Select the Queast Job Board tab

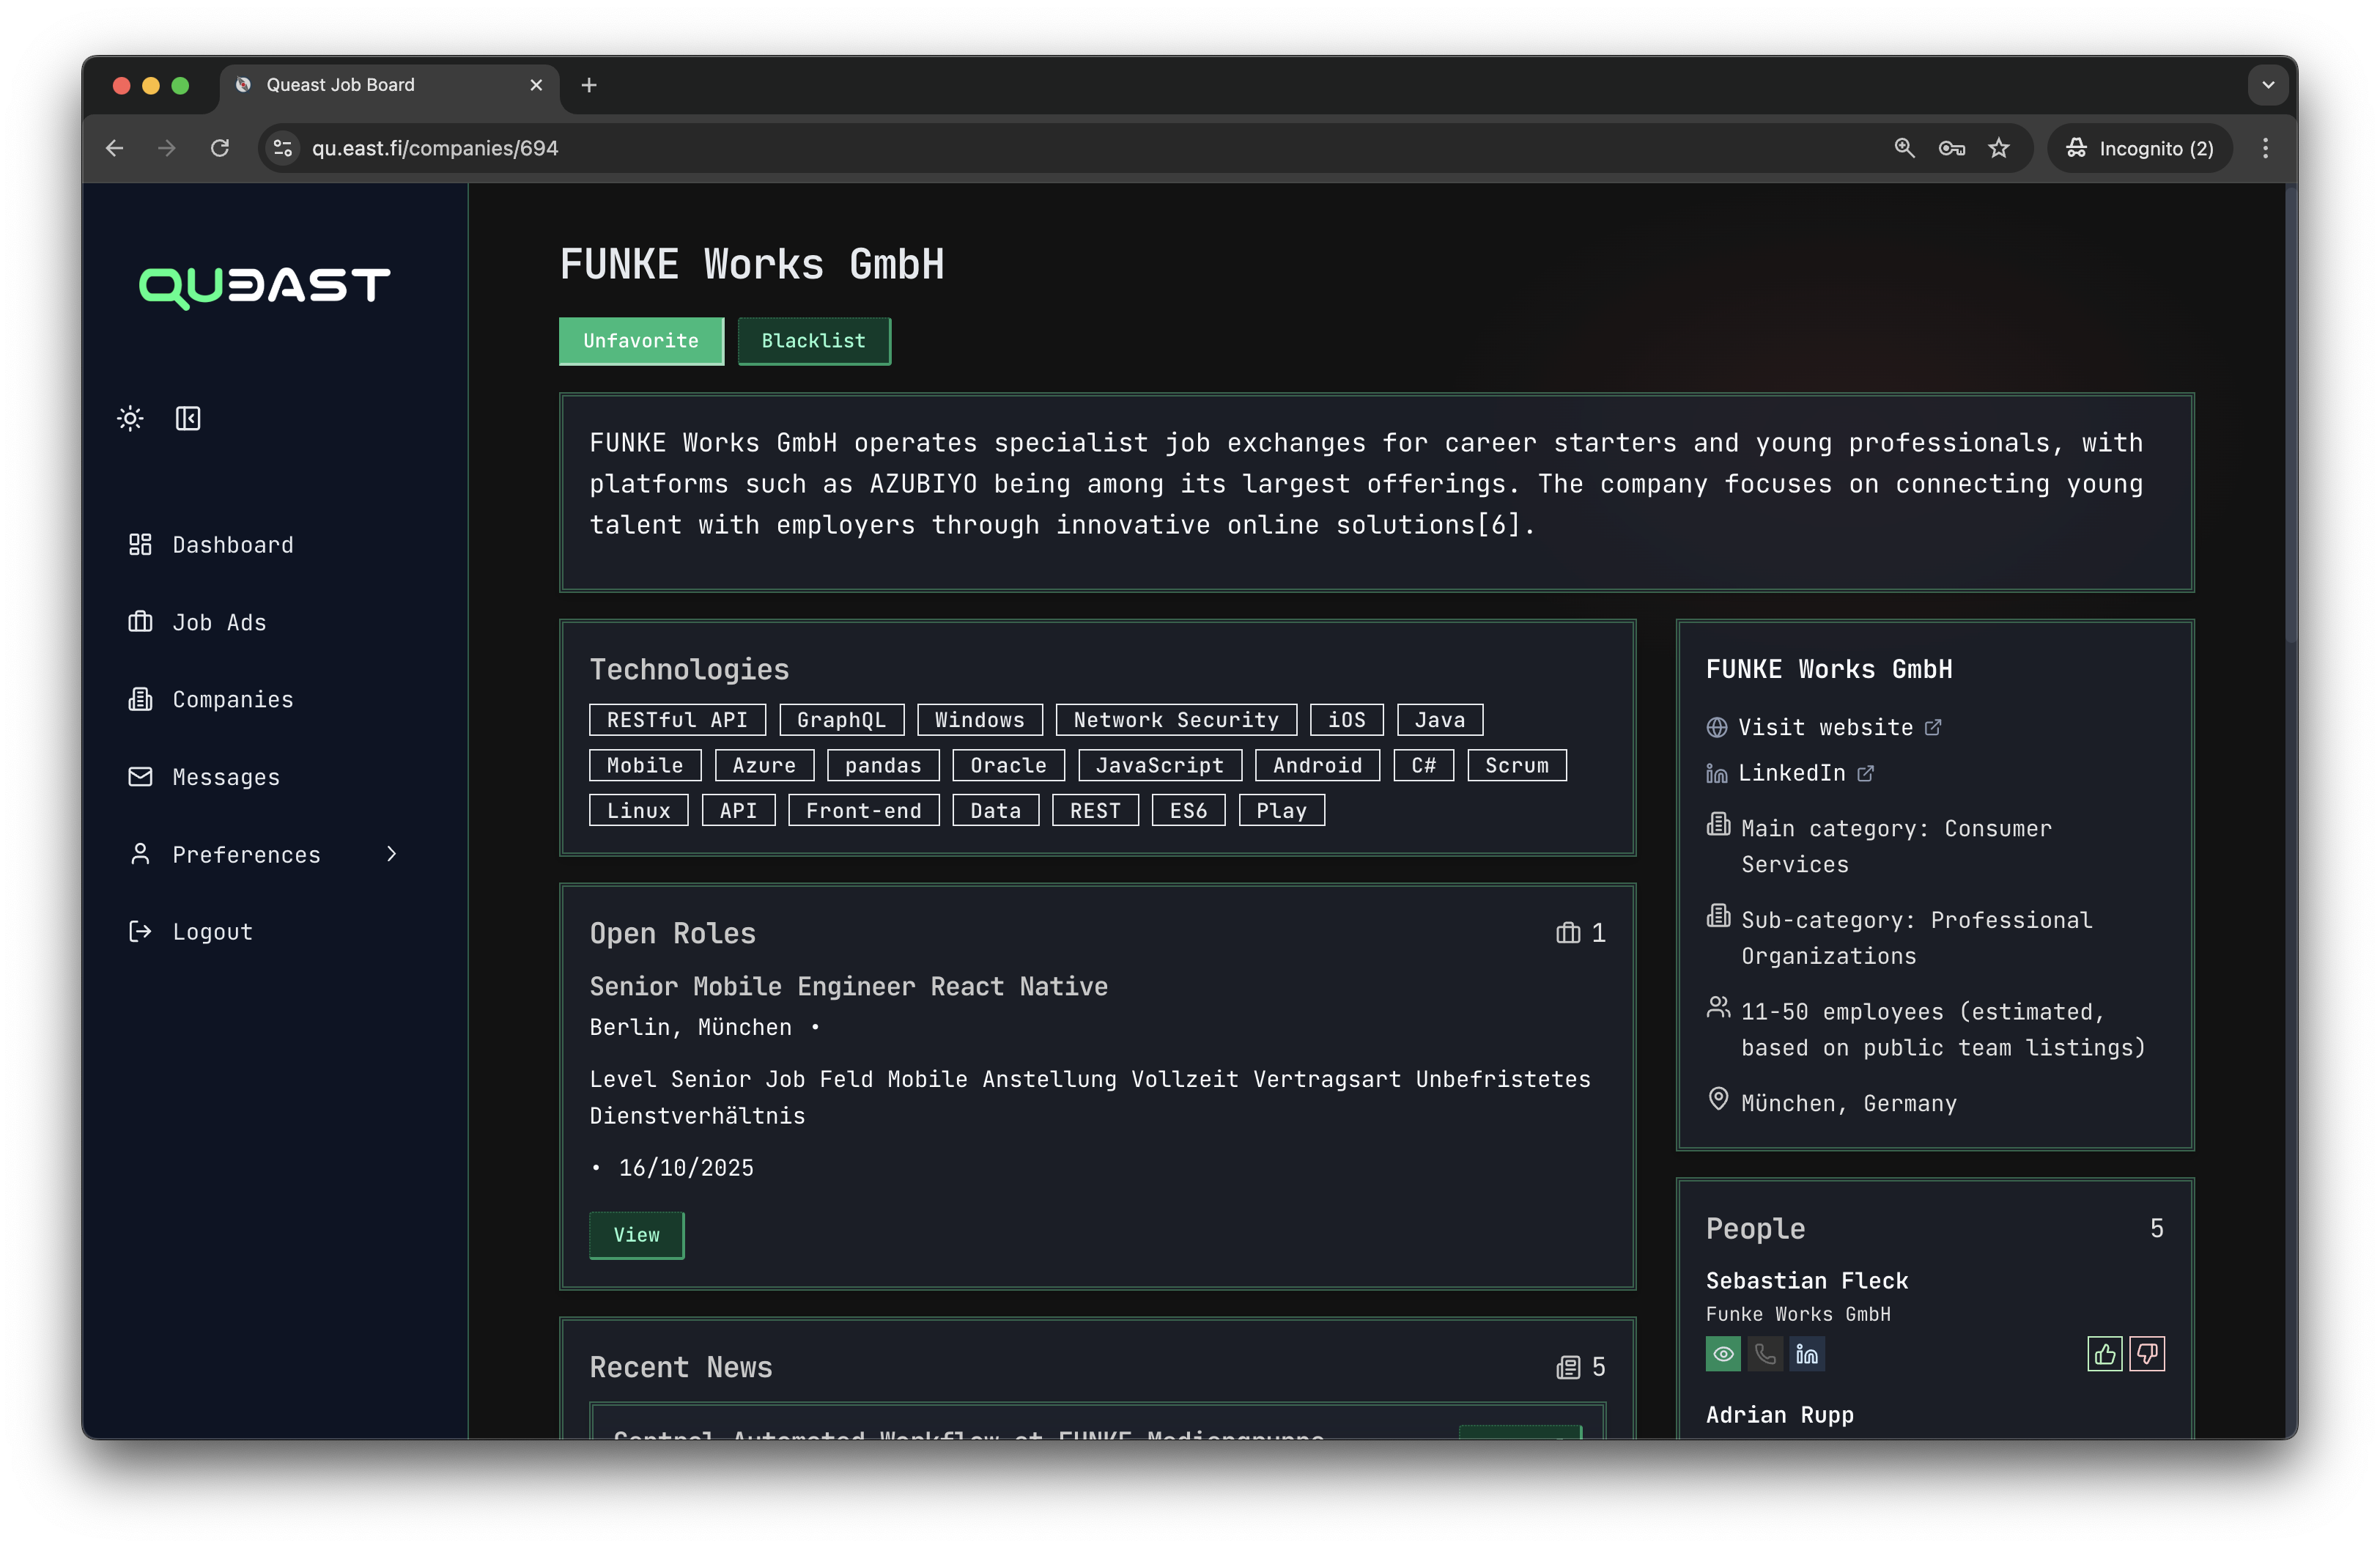[339, 85]
